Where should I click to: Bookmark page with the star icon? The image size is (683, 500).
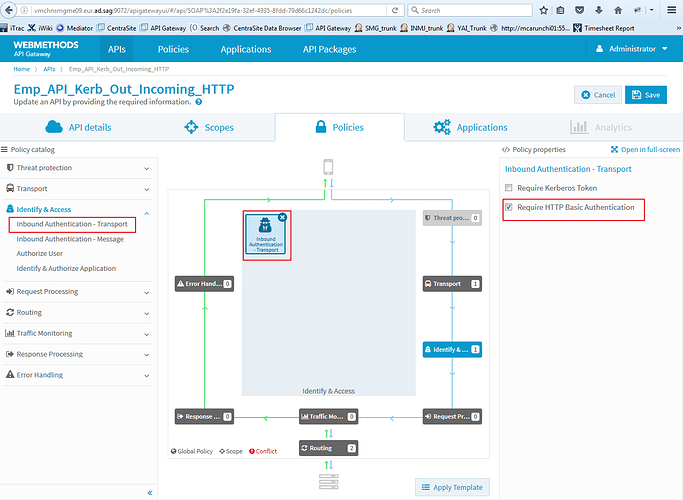(x=543, y=10)
